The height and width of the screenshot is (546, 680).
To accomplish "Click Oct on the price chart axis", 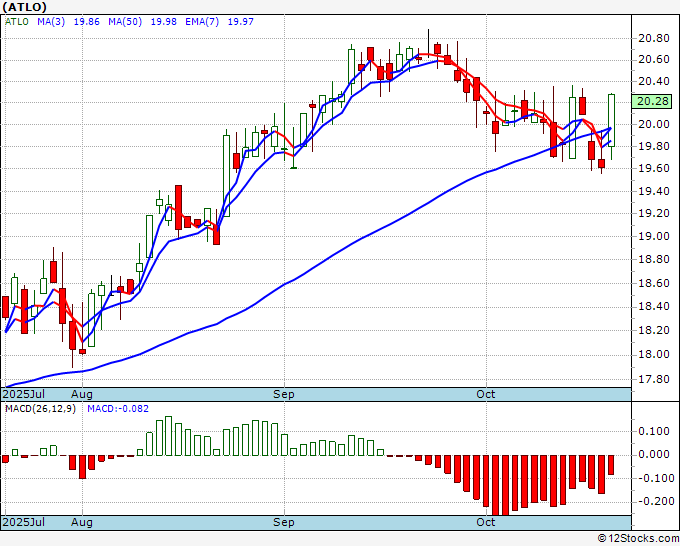I will coord(486,394).
